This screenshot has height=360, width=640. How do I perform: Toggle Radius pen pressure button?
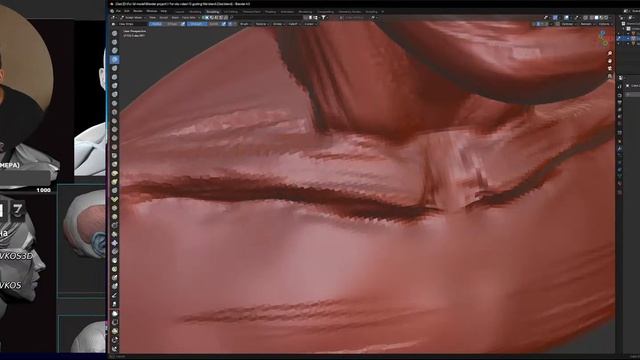pyautogui.click(x=183, y=24)
